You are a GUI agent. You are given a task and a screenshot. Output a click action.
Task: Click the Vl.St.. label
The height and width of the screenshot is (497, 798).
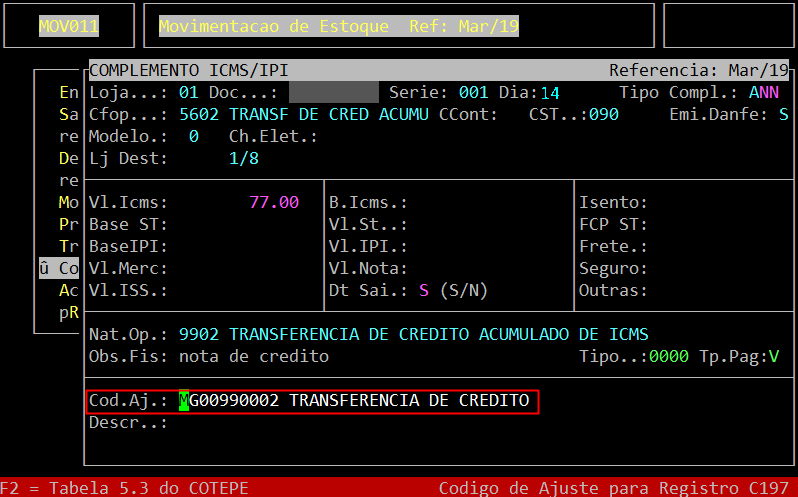(x=368, y=224)
